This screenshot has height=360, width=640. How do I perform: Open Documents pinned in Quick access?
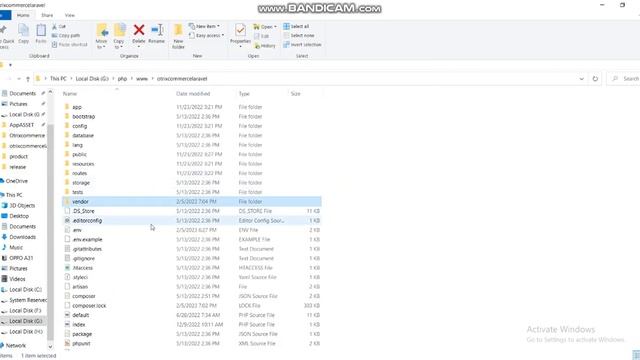point(22,93)
